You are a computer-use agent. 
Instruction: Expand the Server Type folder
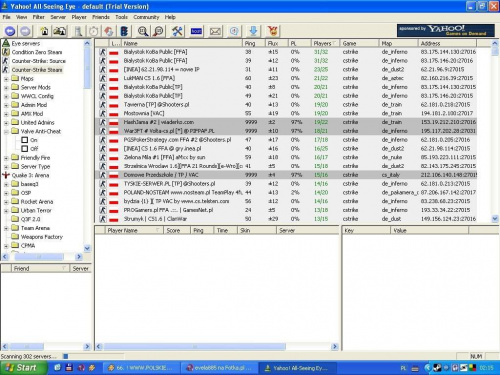(x=6, y=167)
